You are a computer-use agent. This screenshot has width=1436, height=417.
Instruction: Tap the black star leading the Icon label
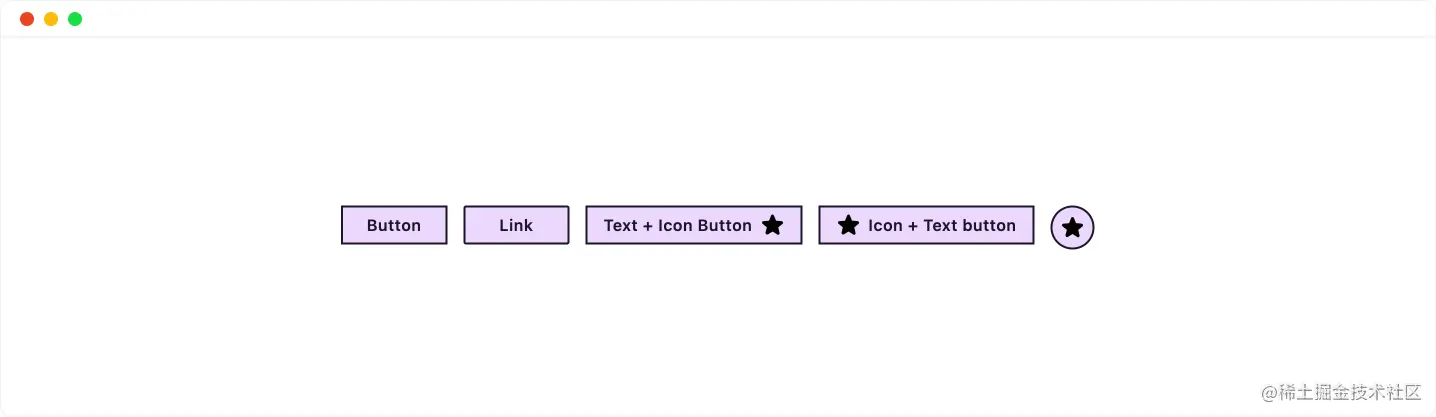[x=848, y=225]
